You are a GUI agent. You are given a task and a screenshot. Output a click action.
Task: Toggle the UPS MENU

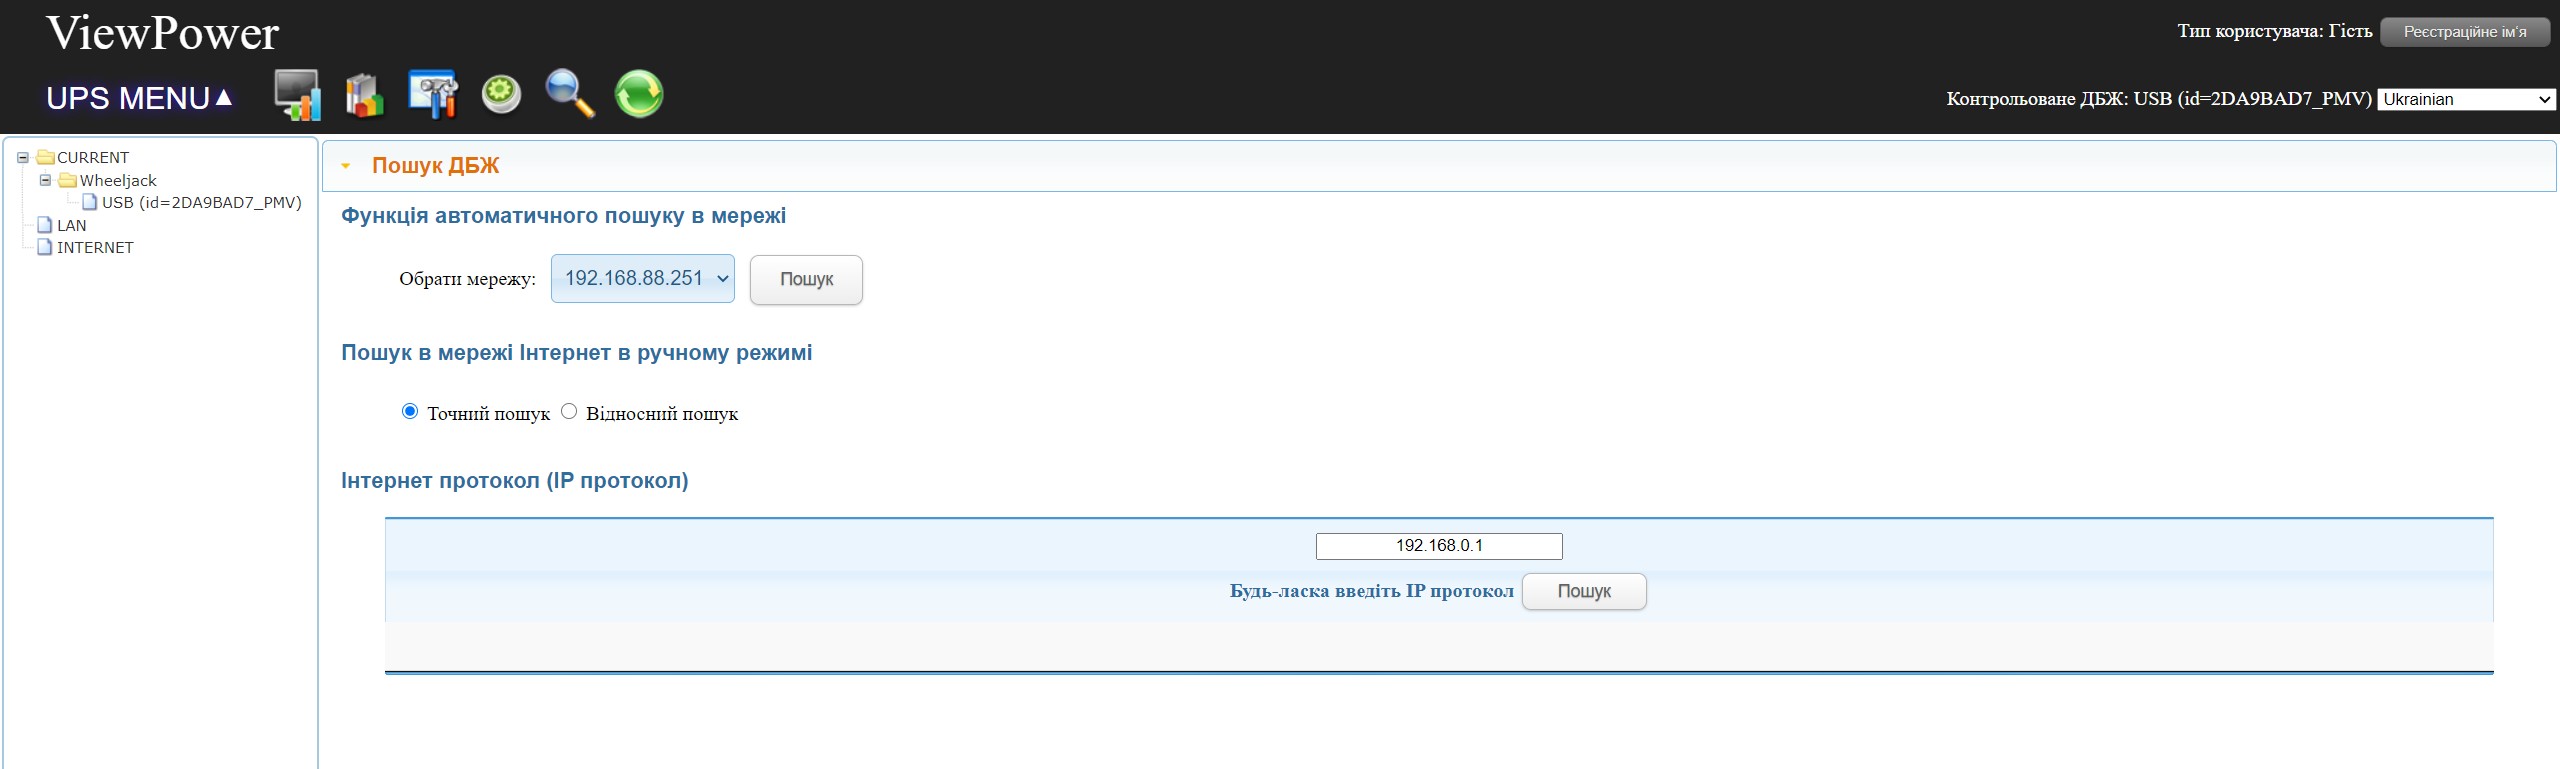[139, 98]
